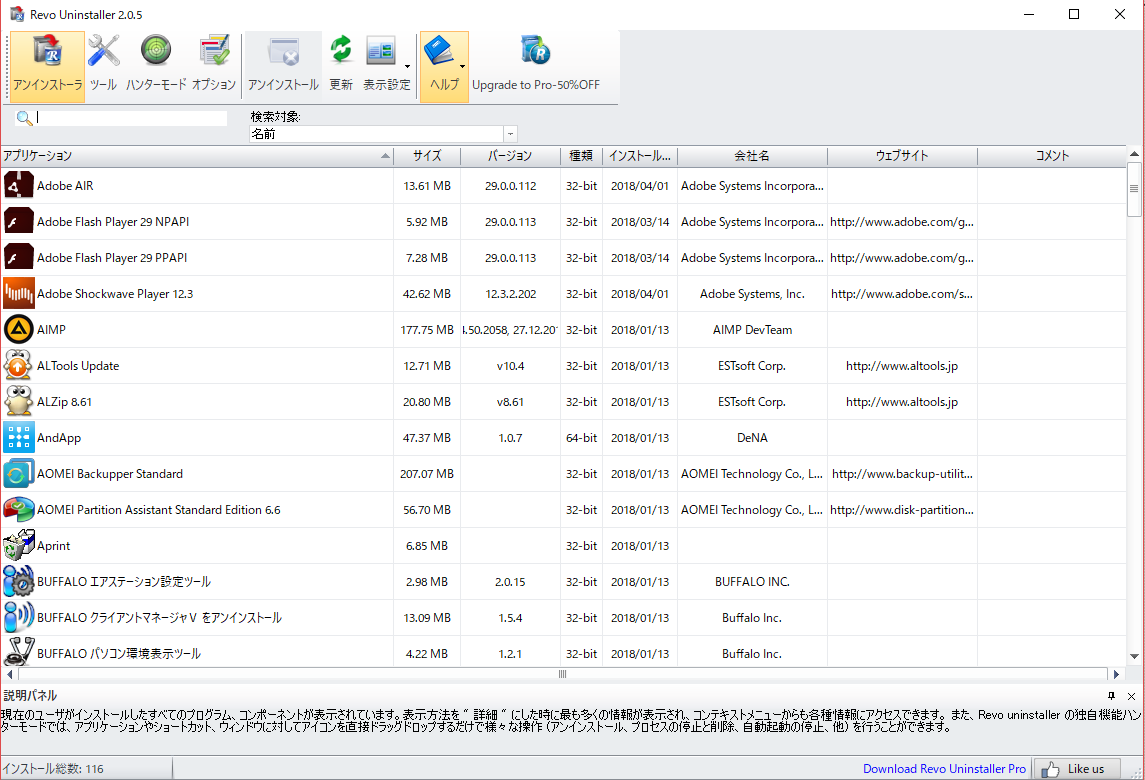
Task: Click Aprint size 6.85 MB
Action: (x=427, y=546)
